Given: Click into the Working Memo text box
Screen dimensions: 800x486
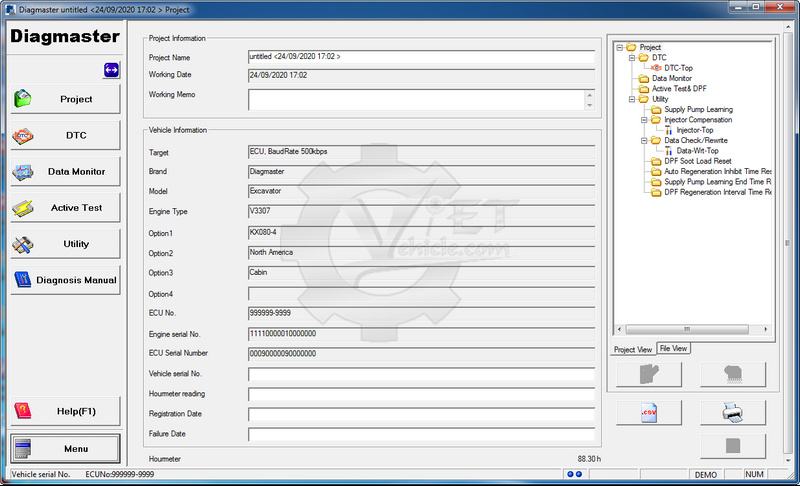Looking at the screenshot, I should 416,100.
